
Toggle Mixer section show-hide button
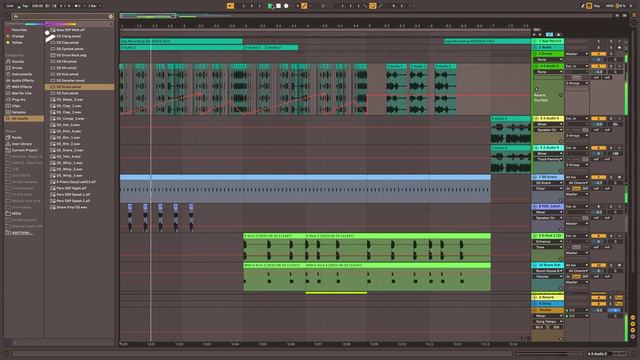633,330
